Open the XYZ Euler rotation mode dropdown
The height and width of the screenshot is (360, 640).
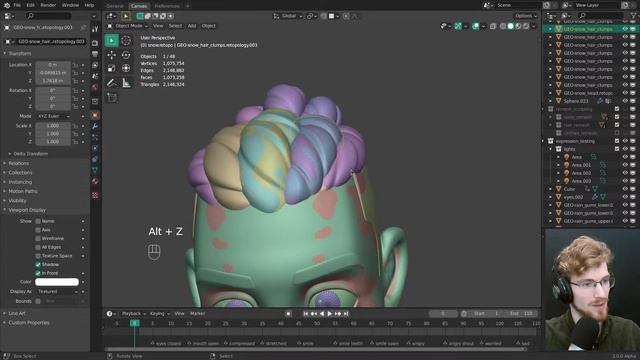coord(53,116)
